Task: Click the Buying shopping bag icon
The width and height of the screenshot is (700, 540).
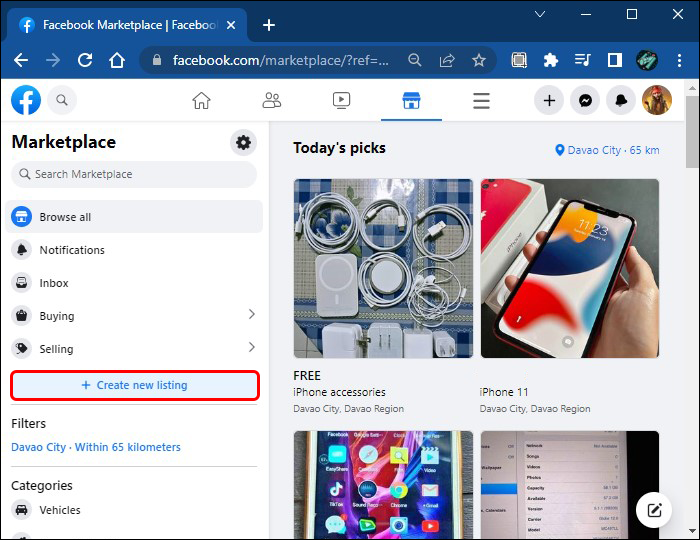Action: click(21, 316)
